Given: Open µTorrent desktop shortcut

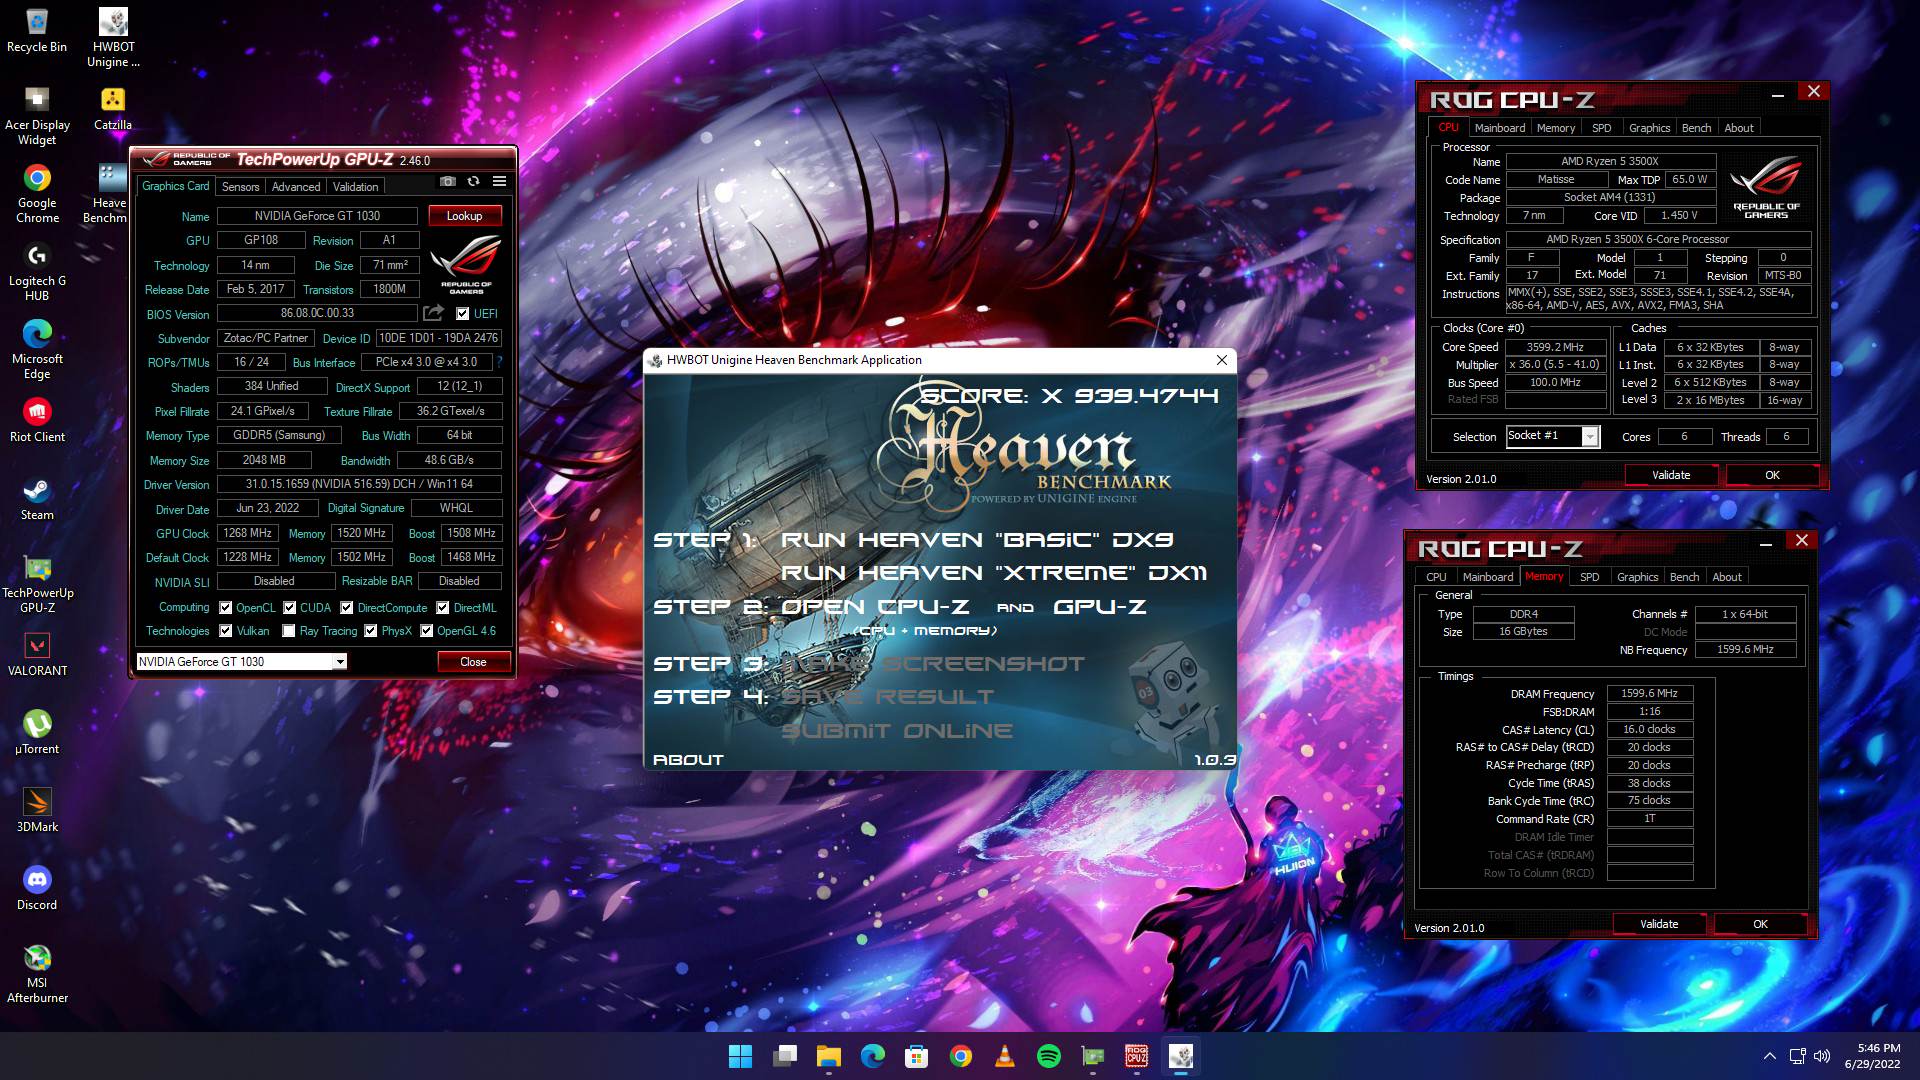Looking at the screenshot, I should [x=37, y=733].
